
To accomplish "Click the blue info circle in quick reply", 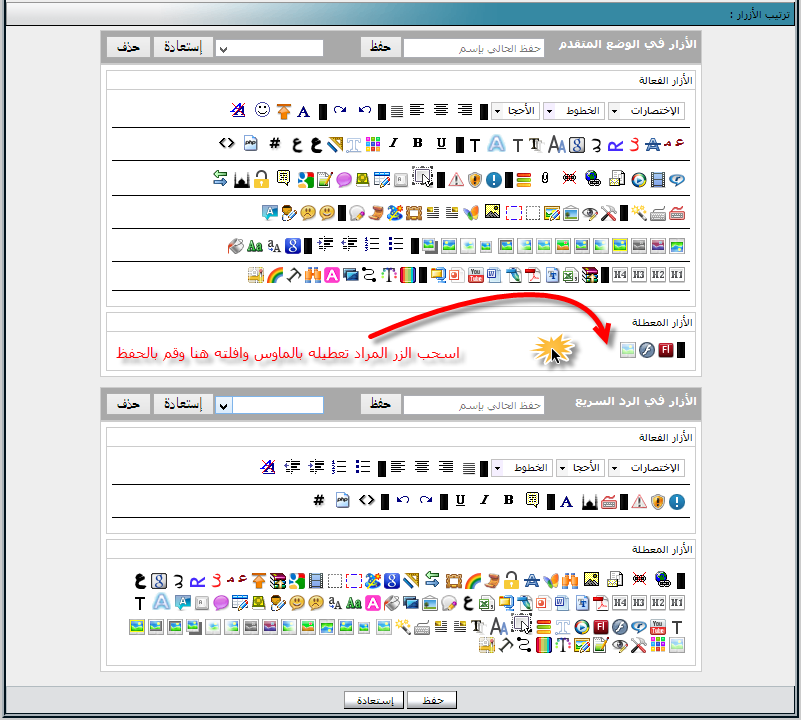I will coord(677,500).
